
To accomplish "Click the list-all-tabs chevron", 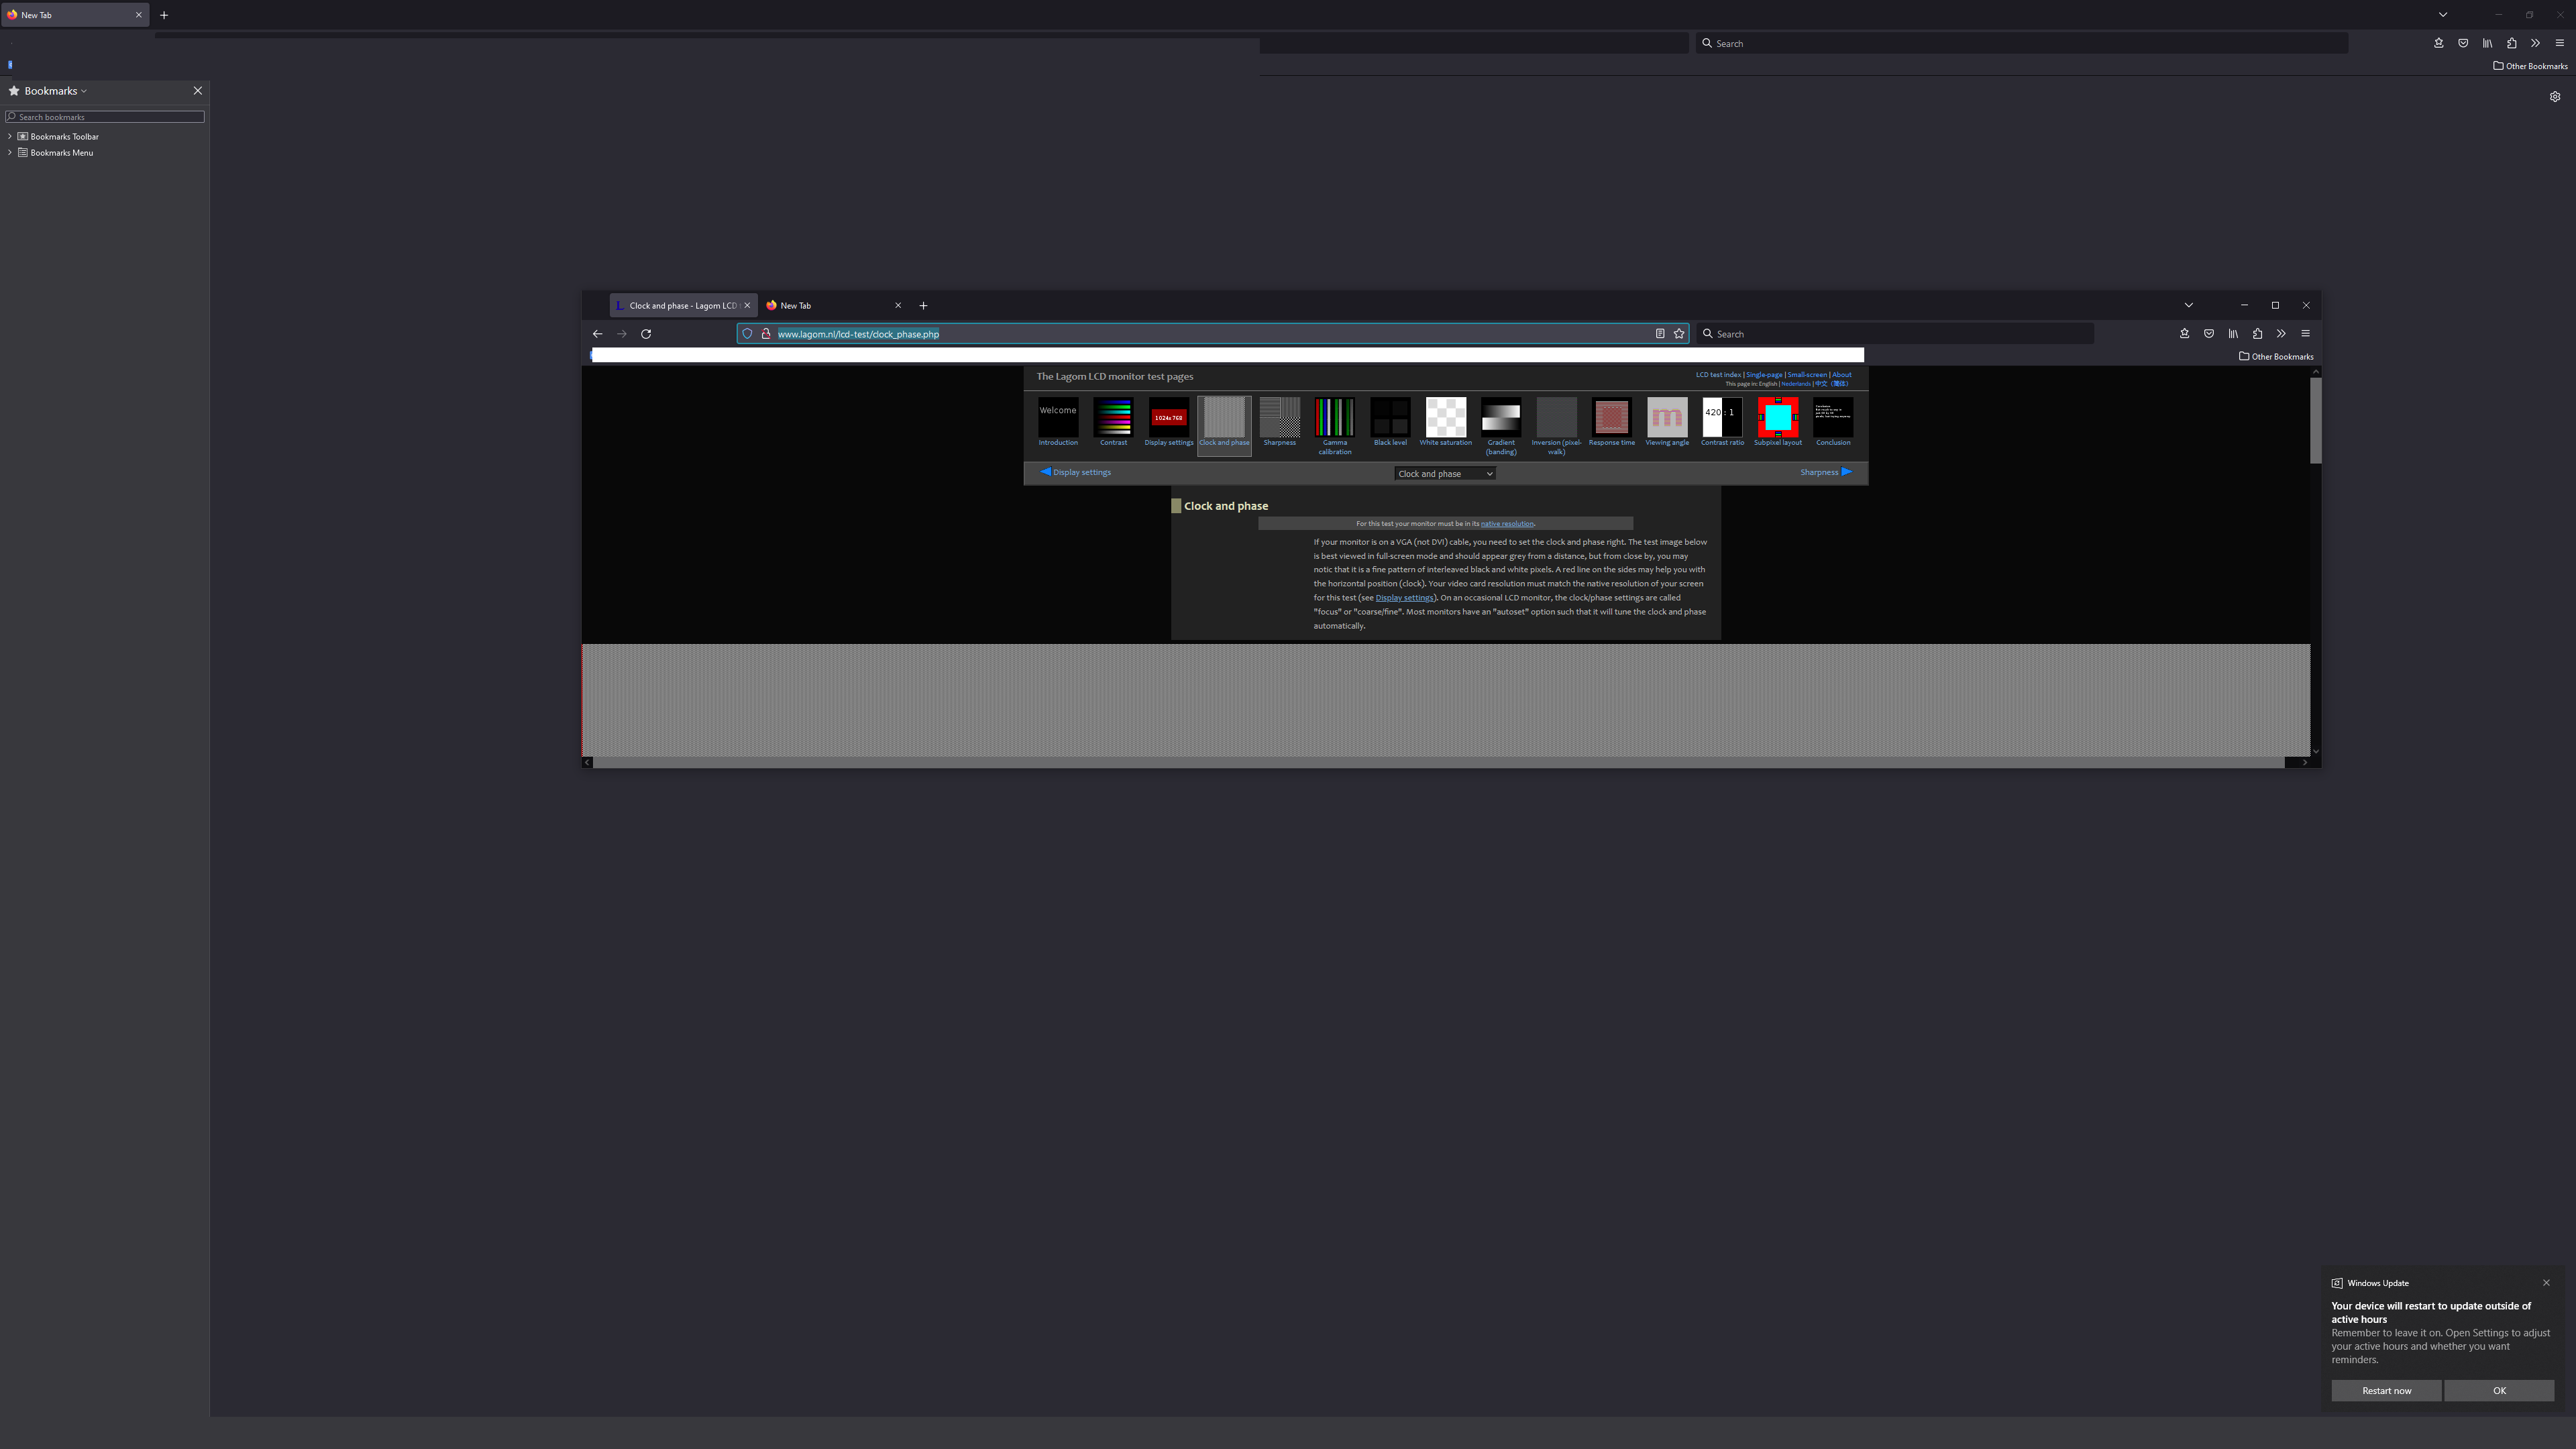I will tap(2188, 305).
